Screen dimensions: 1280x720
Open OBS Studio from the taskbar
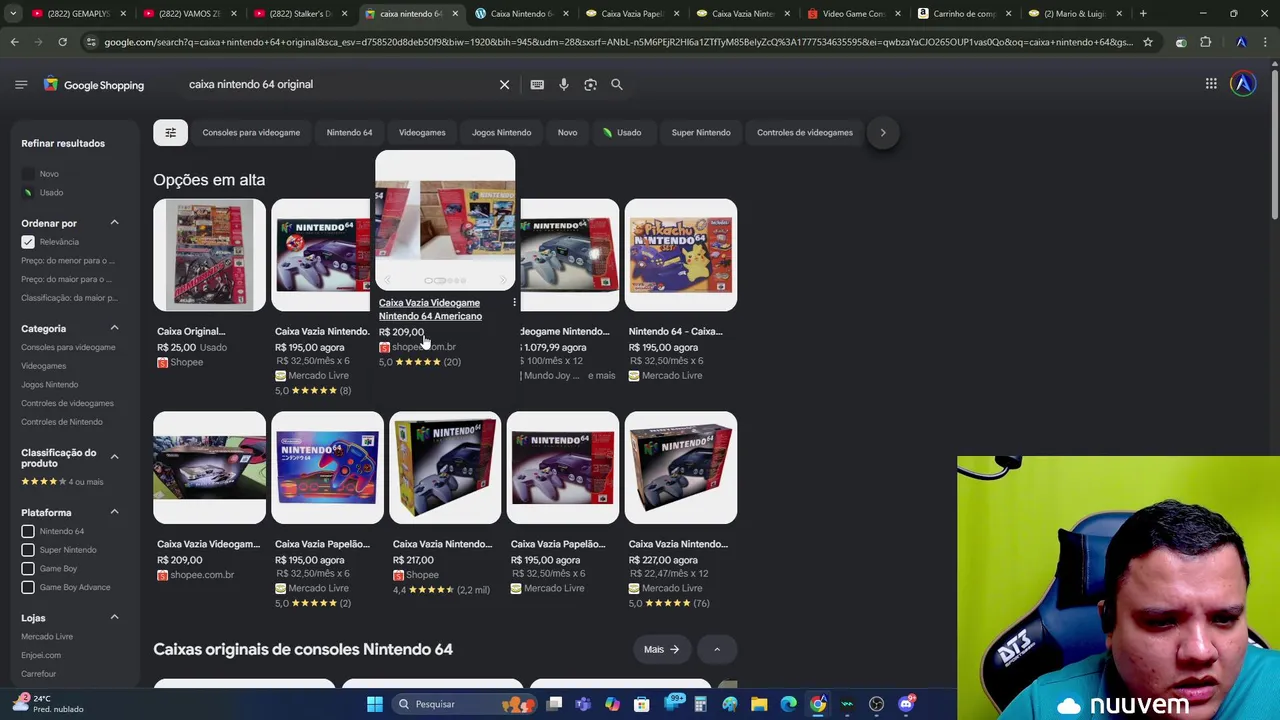pos(876,704)
